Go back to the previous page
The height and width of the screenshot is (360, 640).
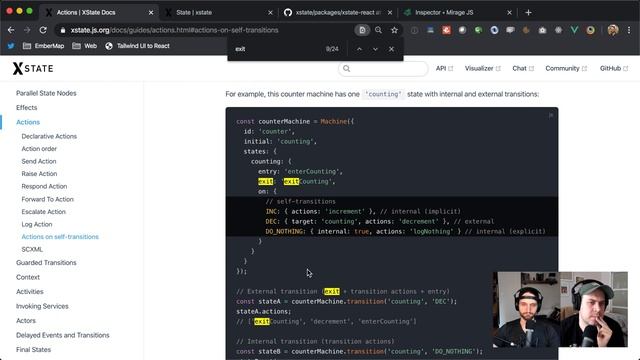click(x=11, y=30)
